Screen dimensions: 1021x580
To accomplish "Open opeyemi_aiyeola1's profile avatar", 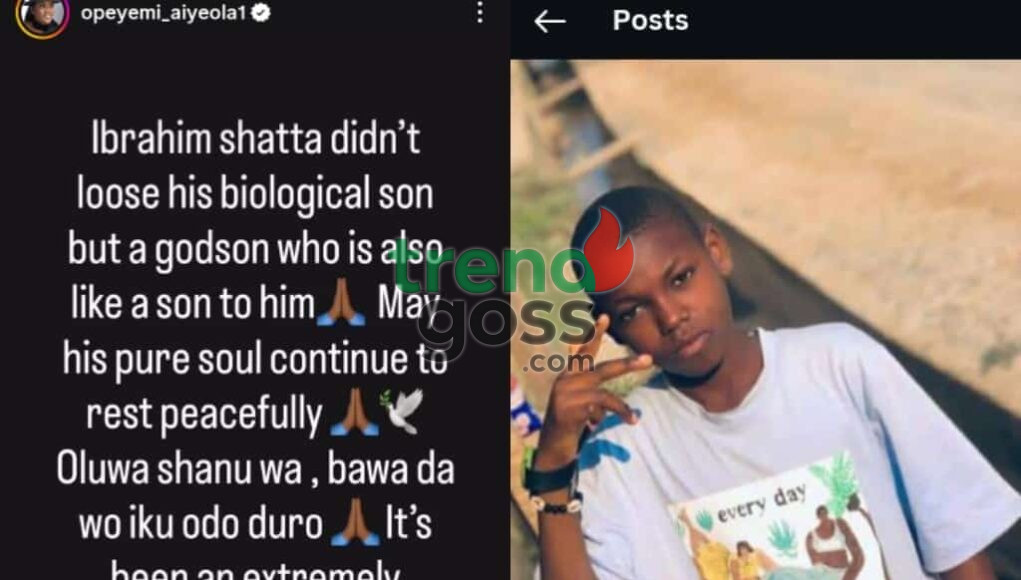I will point(43,16).
